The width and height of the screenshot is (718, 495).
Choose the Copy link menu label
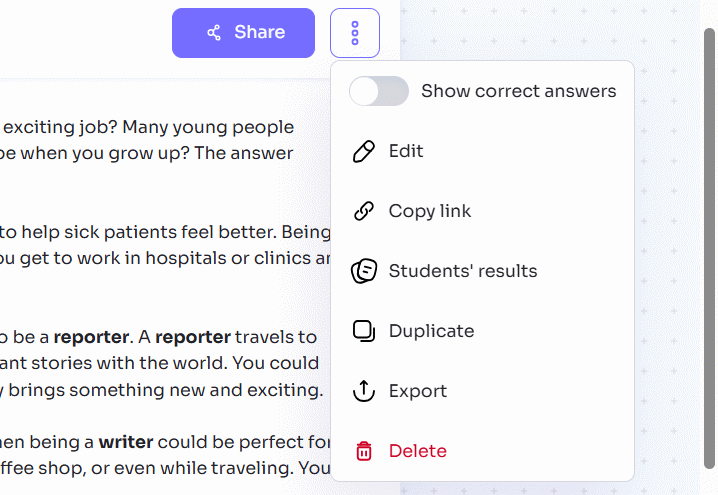tap(430, 211)
